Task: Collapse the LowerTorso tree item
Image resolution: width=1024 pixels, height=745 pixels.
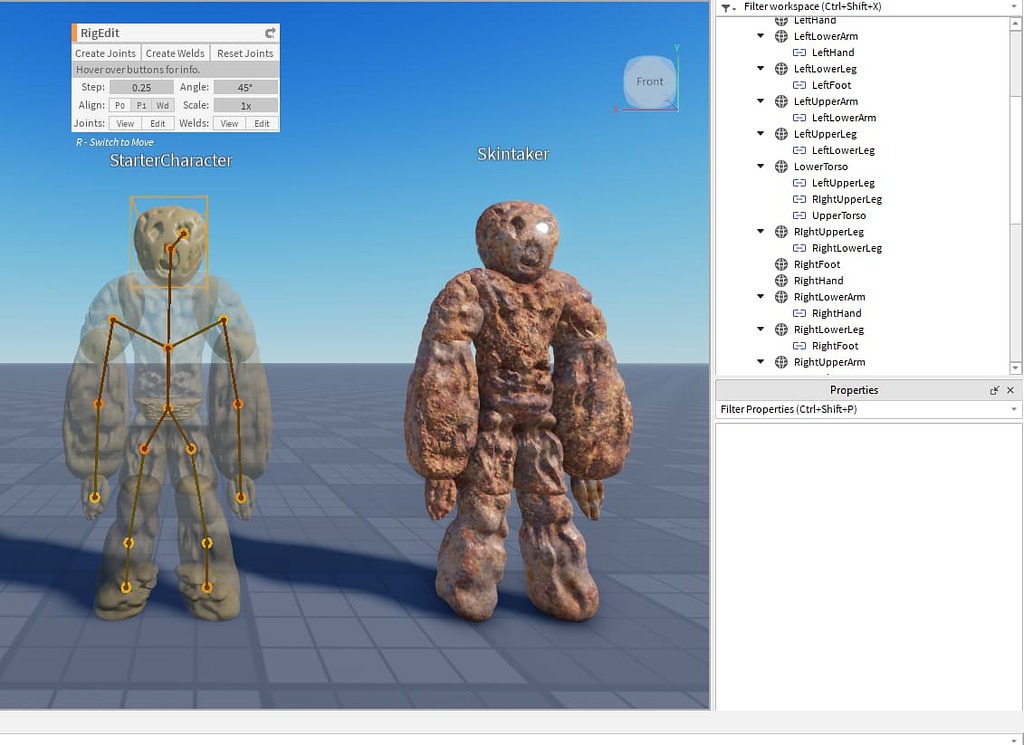Action: 760,166
